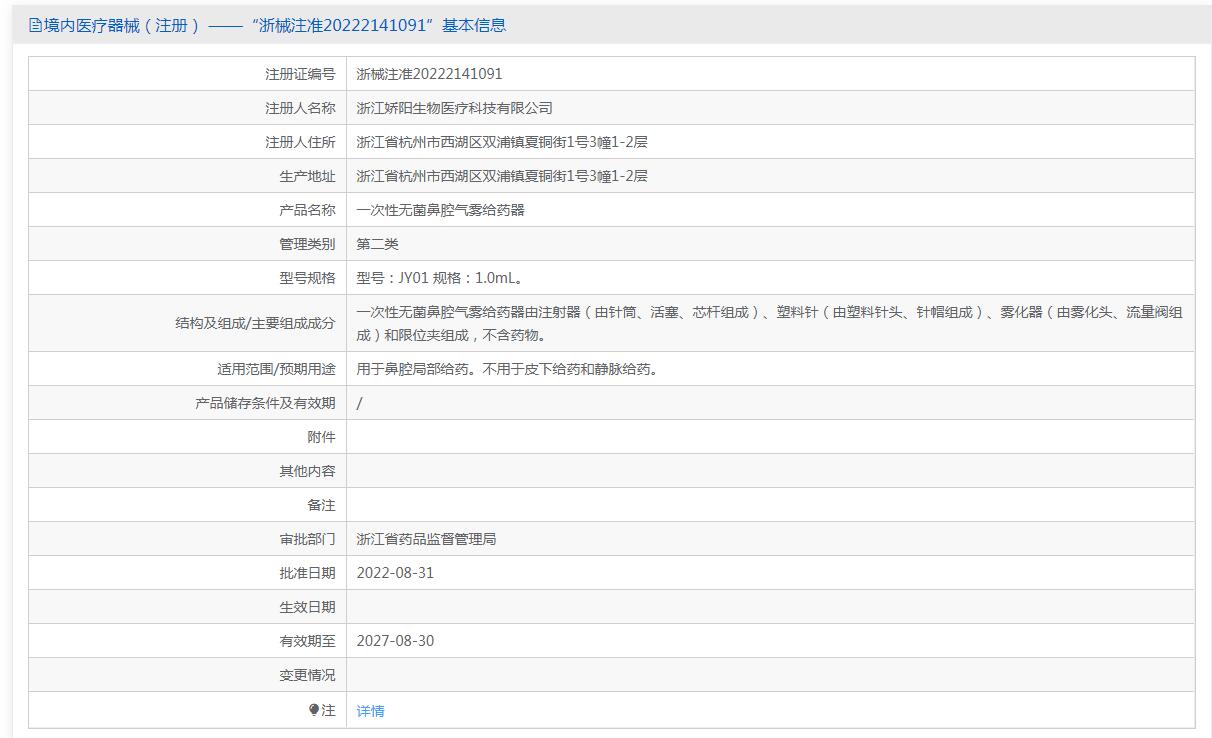Viewport: 1212px width, 738px height.
Task: Click the lightbulb icon beside 注
Action: (314, 710)
